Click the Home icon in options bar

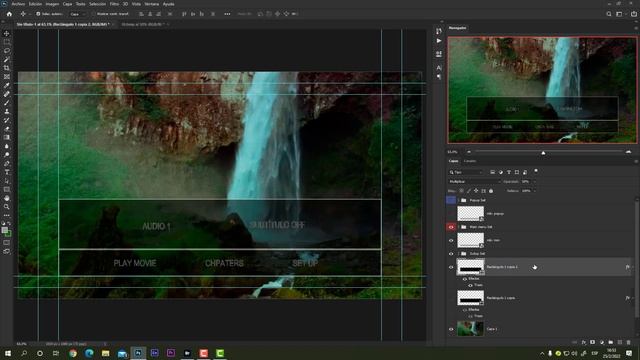click(9, 14)
